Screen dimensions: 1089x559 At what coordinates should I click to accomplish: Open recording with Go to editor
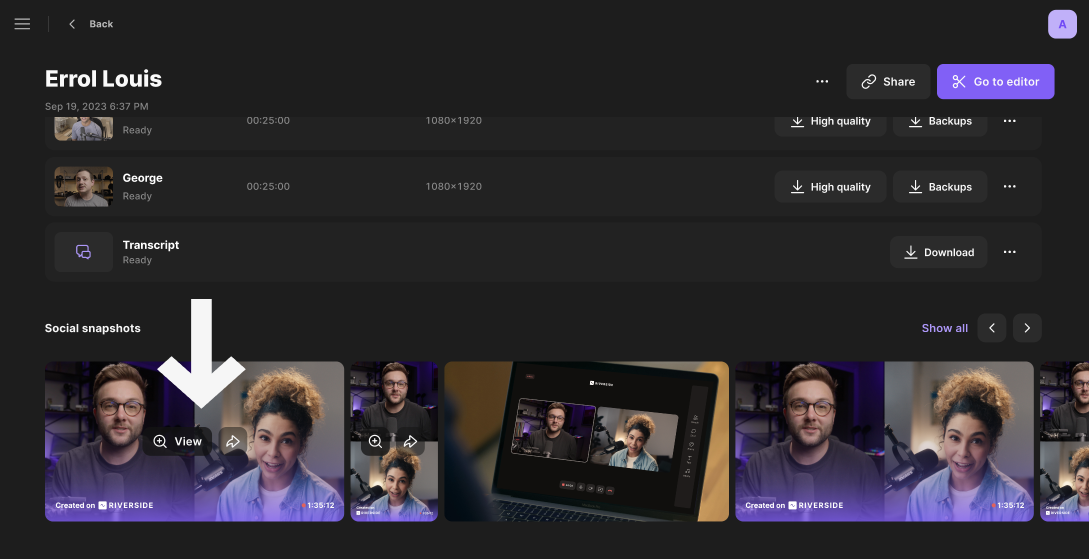click(x=995, y=82)
